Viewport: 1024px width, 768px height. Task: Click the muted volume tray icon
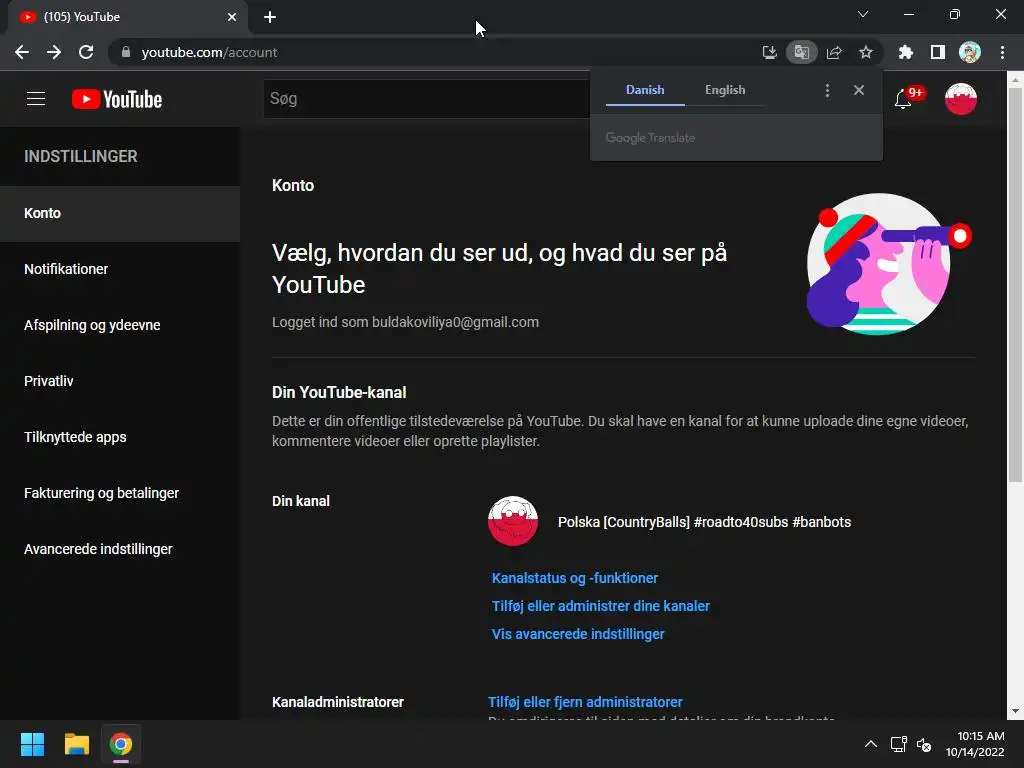point(923,744)
